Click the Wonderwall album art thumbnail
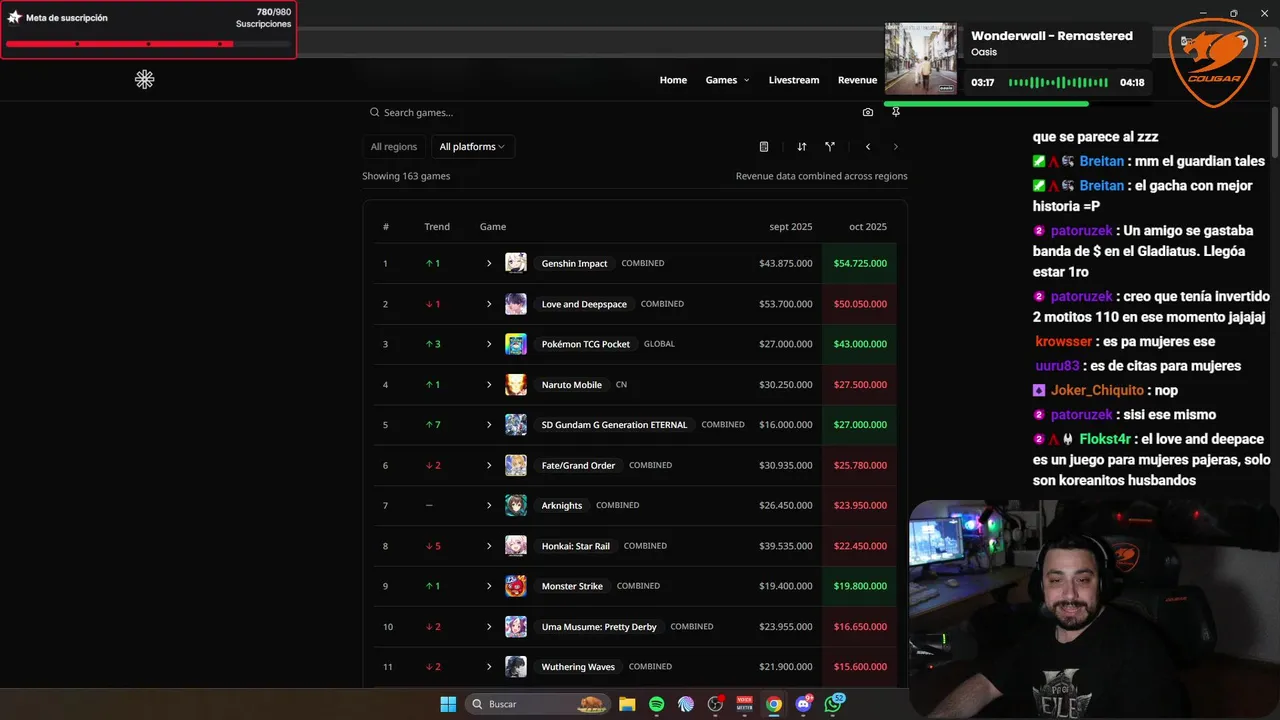The width and height of the screenshot is (1280, 720). coord(921,59)
